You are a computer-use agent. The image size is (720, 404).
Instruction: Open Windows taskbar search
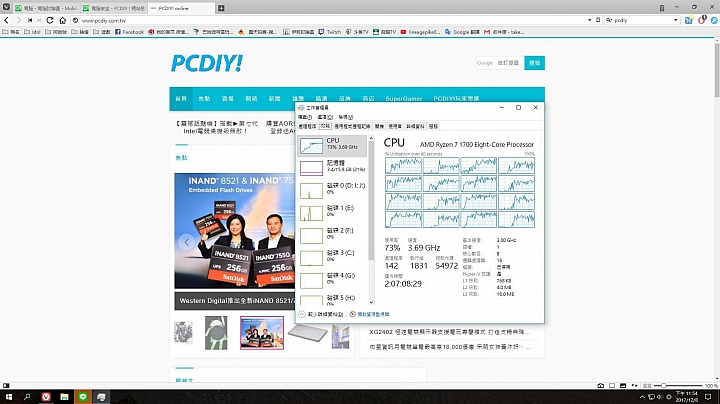coord(27,397)
